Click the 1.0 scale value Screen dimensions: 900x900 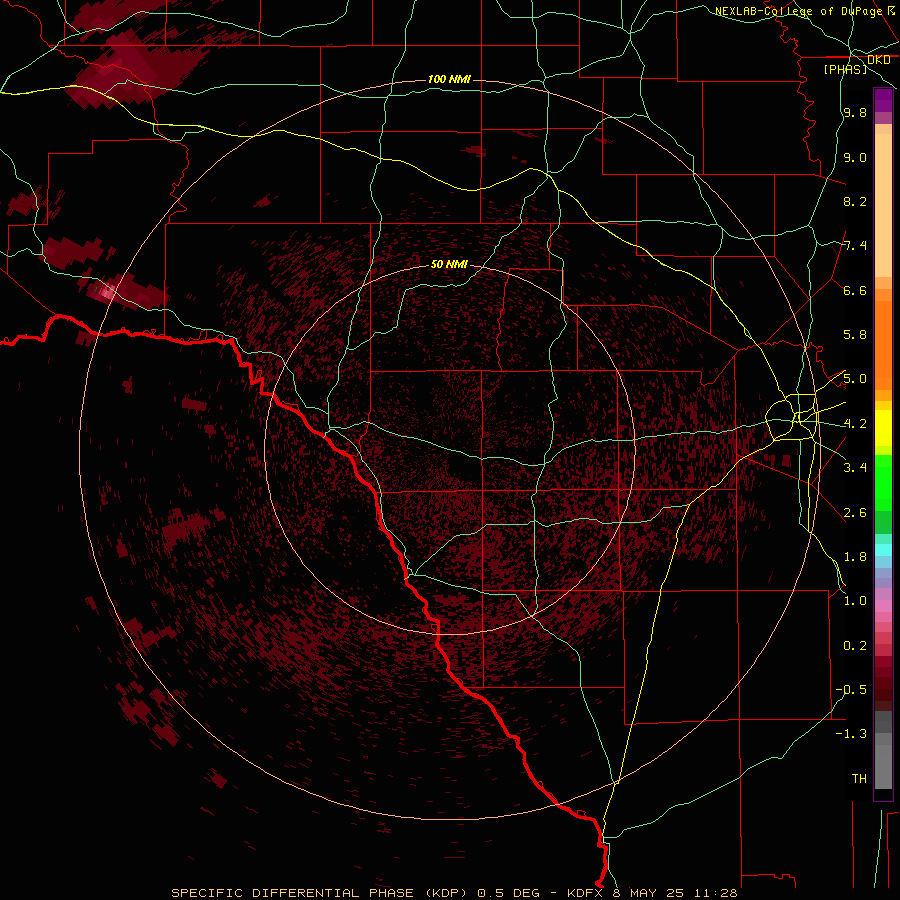tap(855, 601)
